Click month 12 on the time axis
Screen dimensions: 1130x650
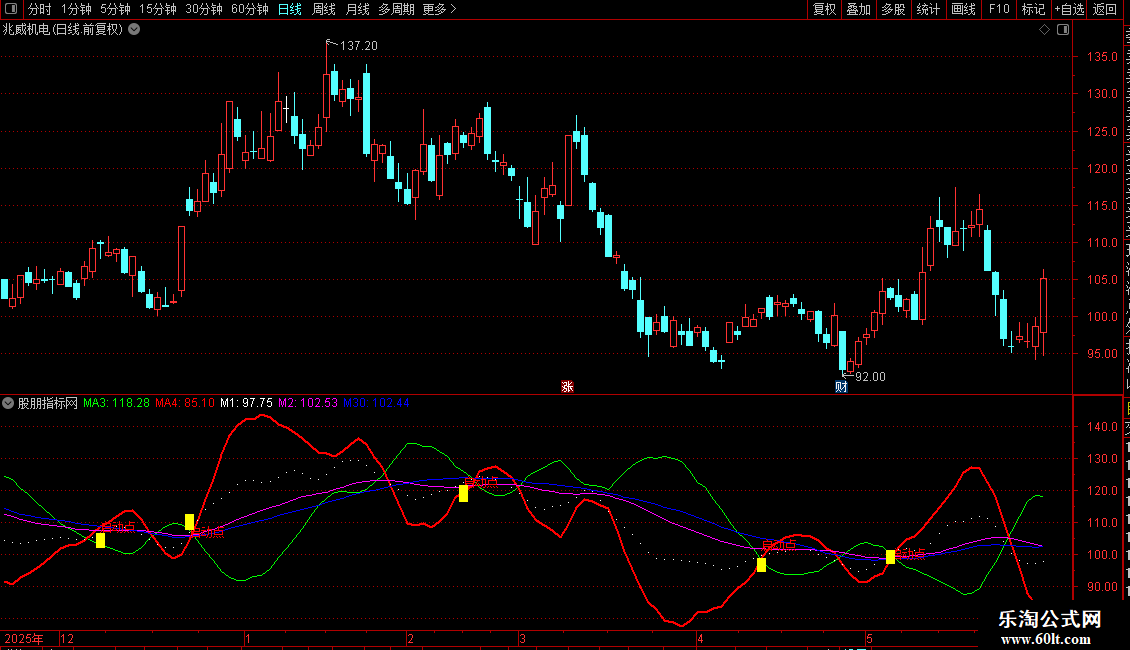coord(67,638)
